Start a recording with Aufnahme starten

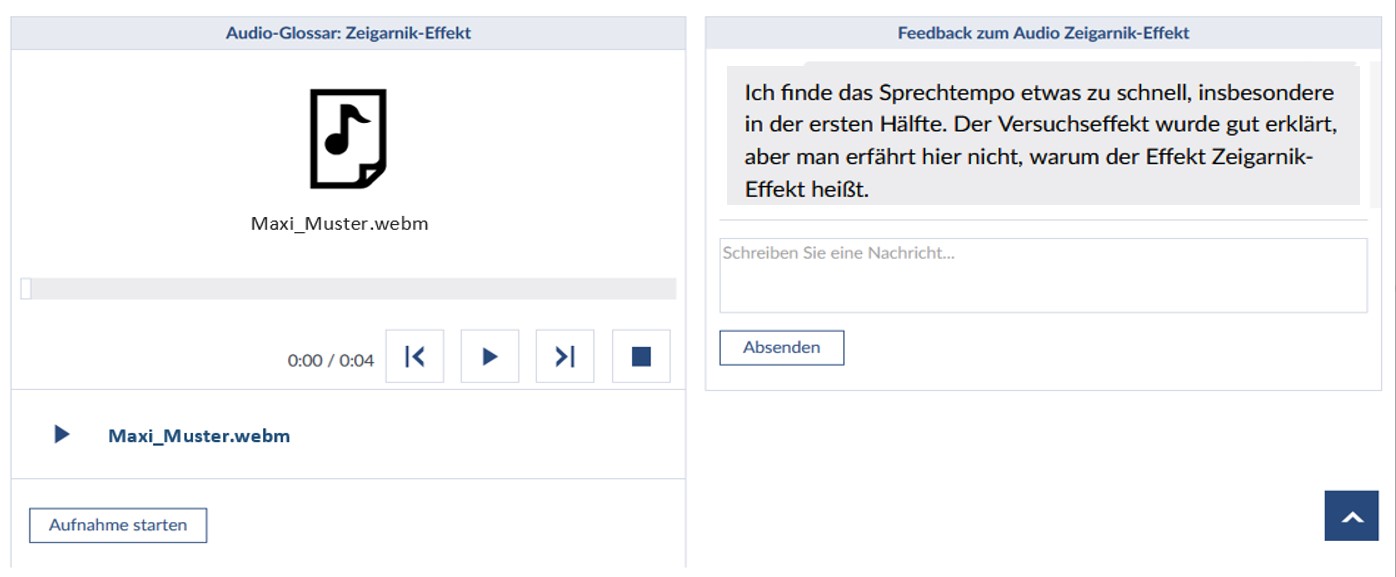pos(118,525)
